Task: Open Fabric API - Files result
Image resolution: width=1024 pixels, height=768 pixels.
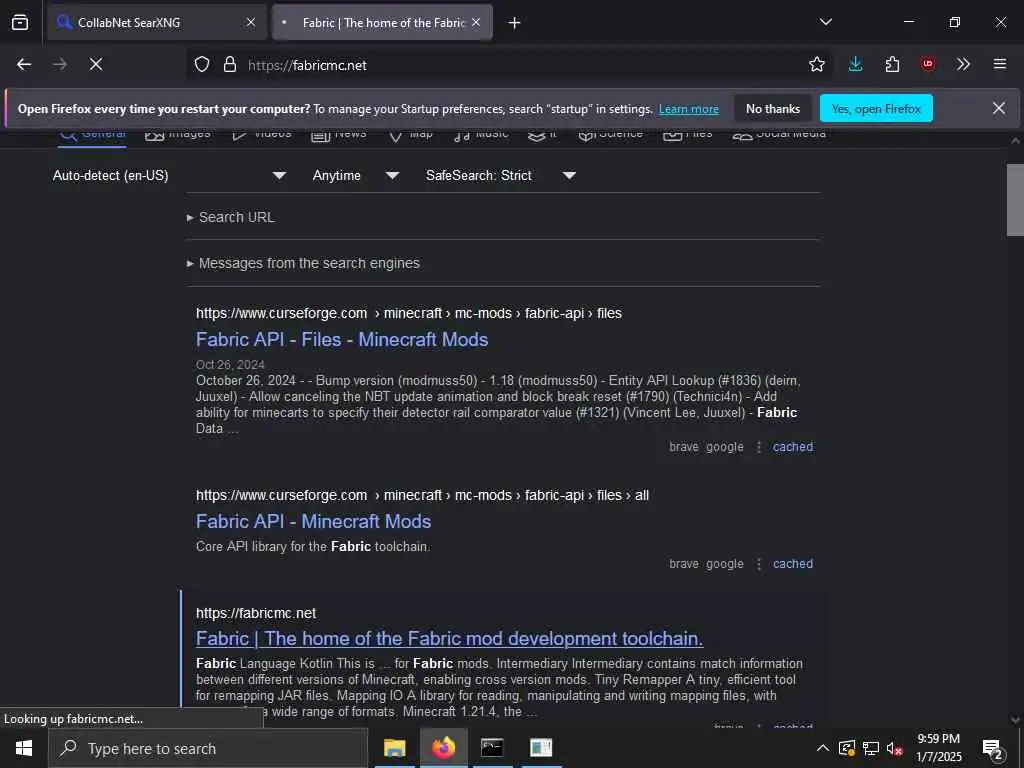Action: pyautogui.click(x=342, y=340)
